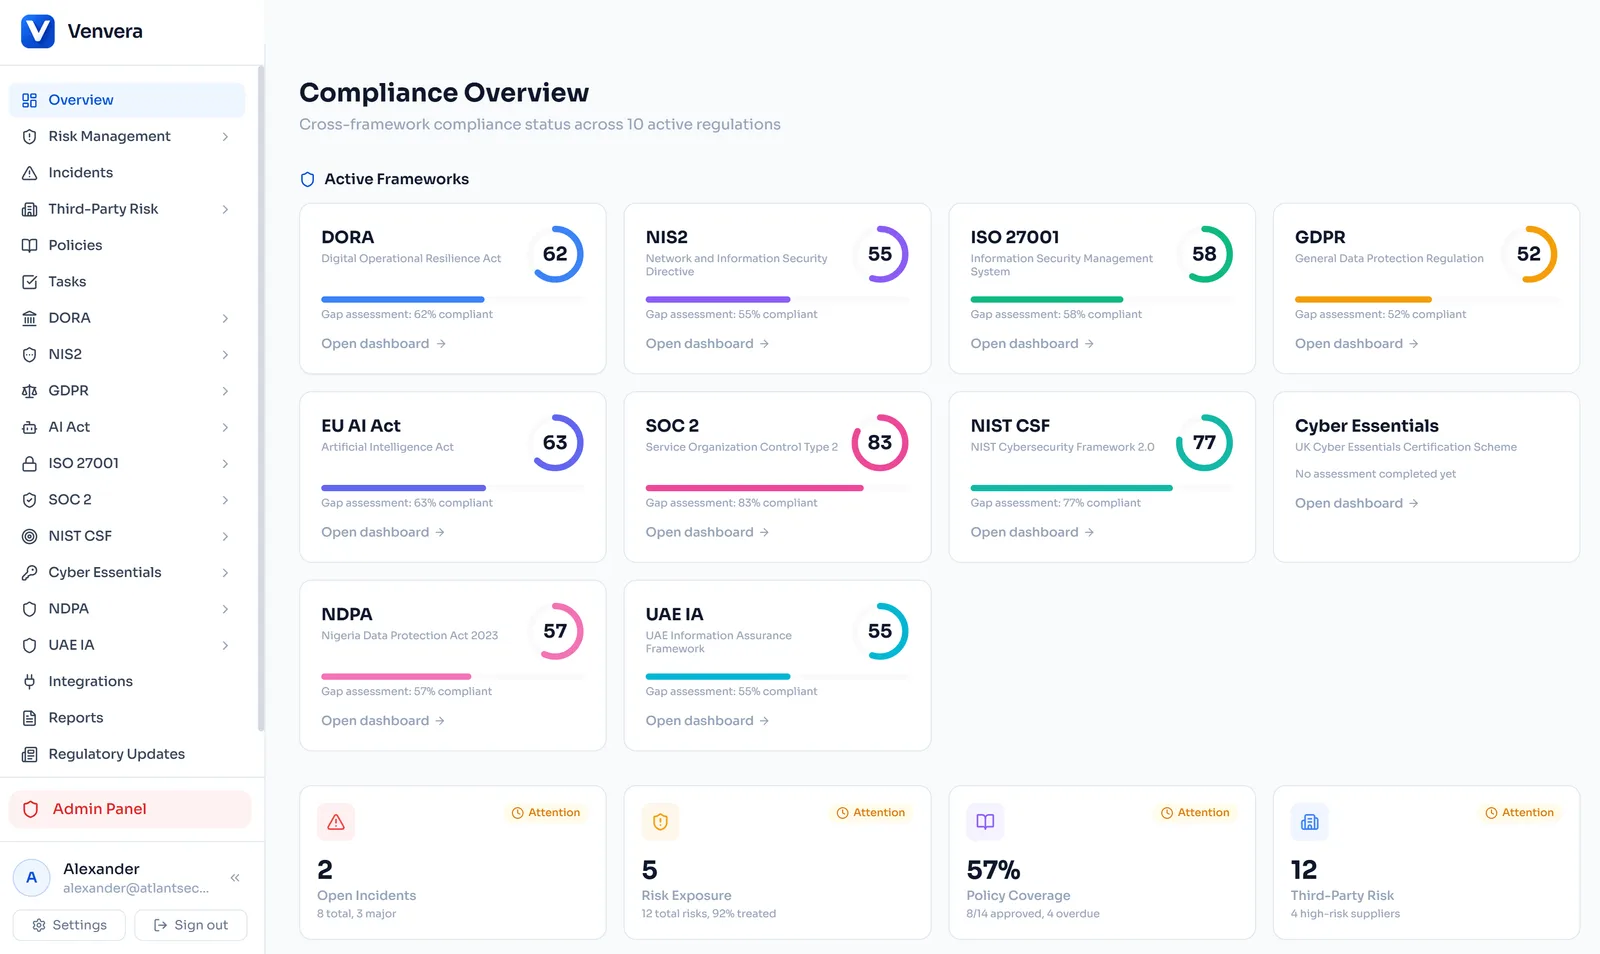Open Integrations menu item
Image resolution: width=1600 pixels, height=954 pixels.
127,681
